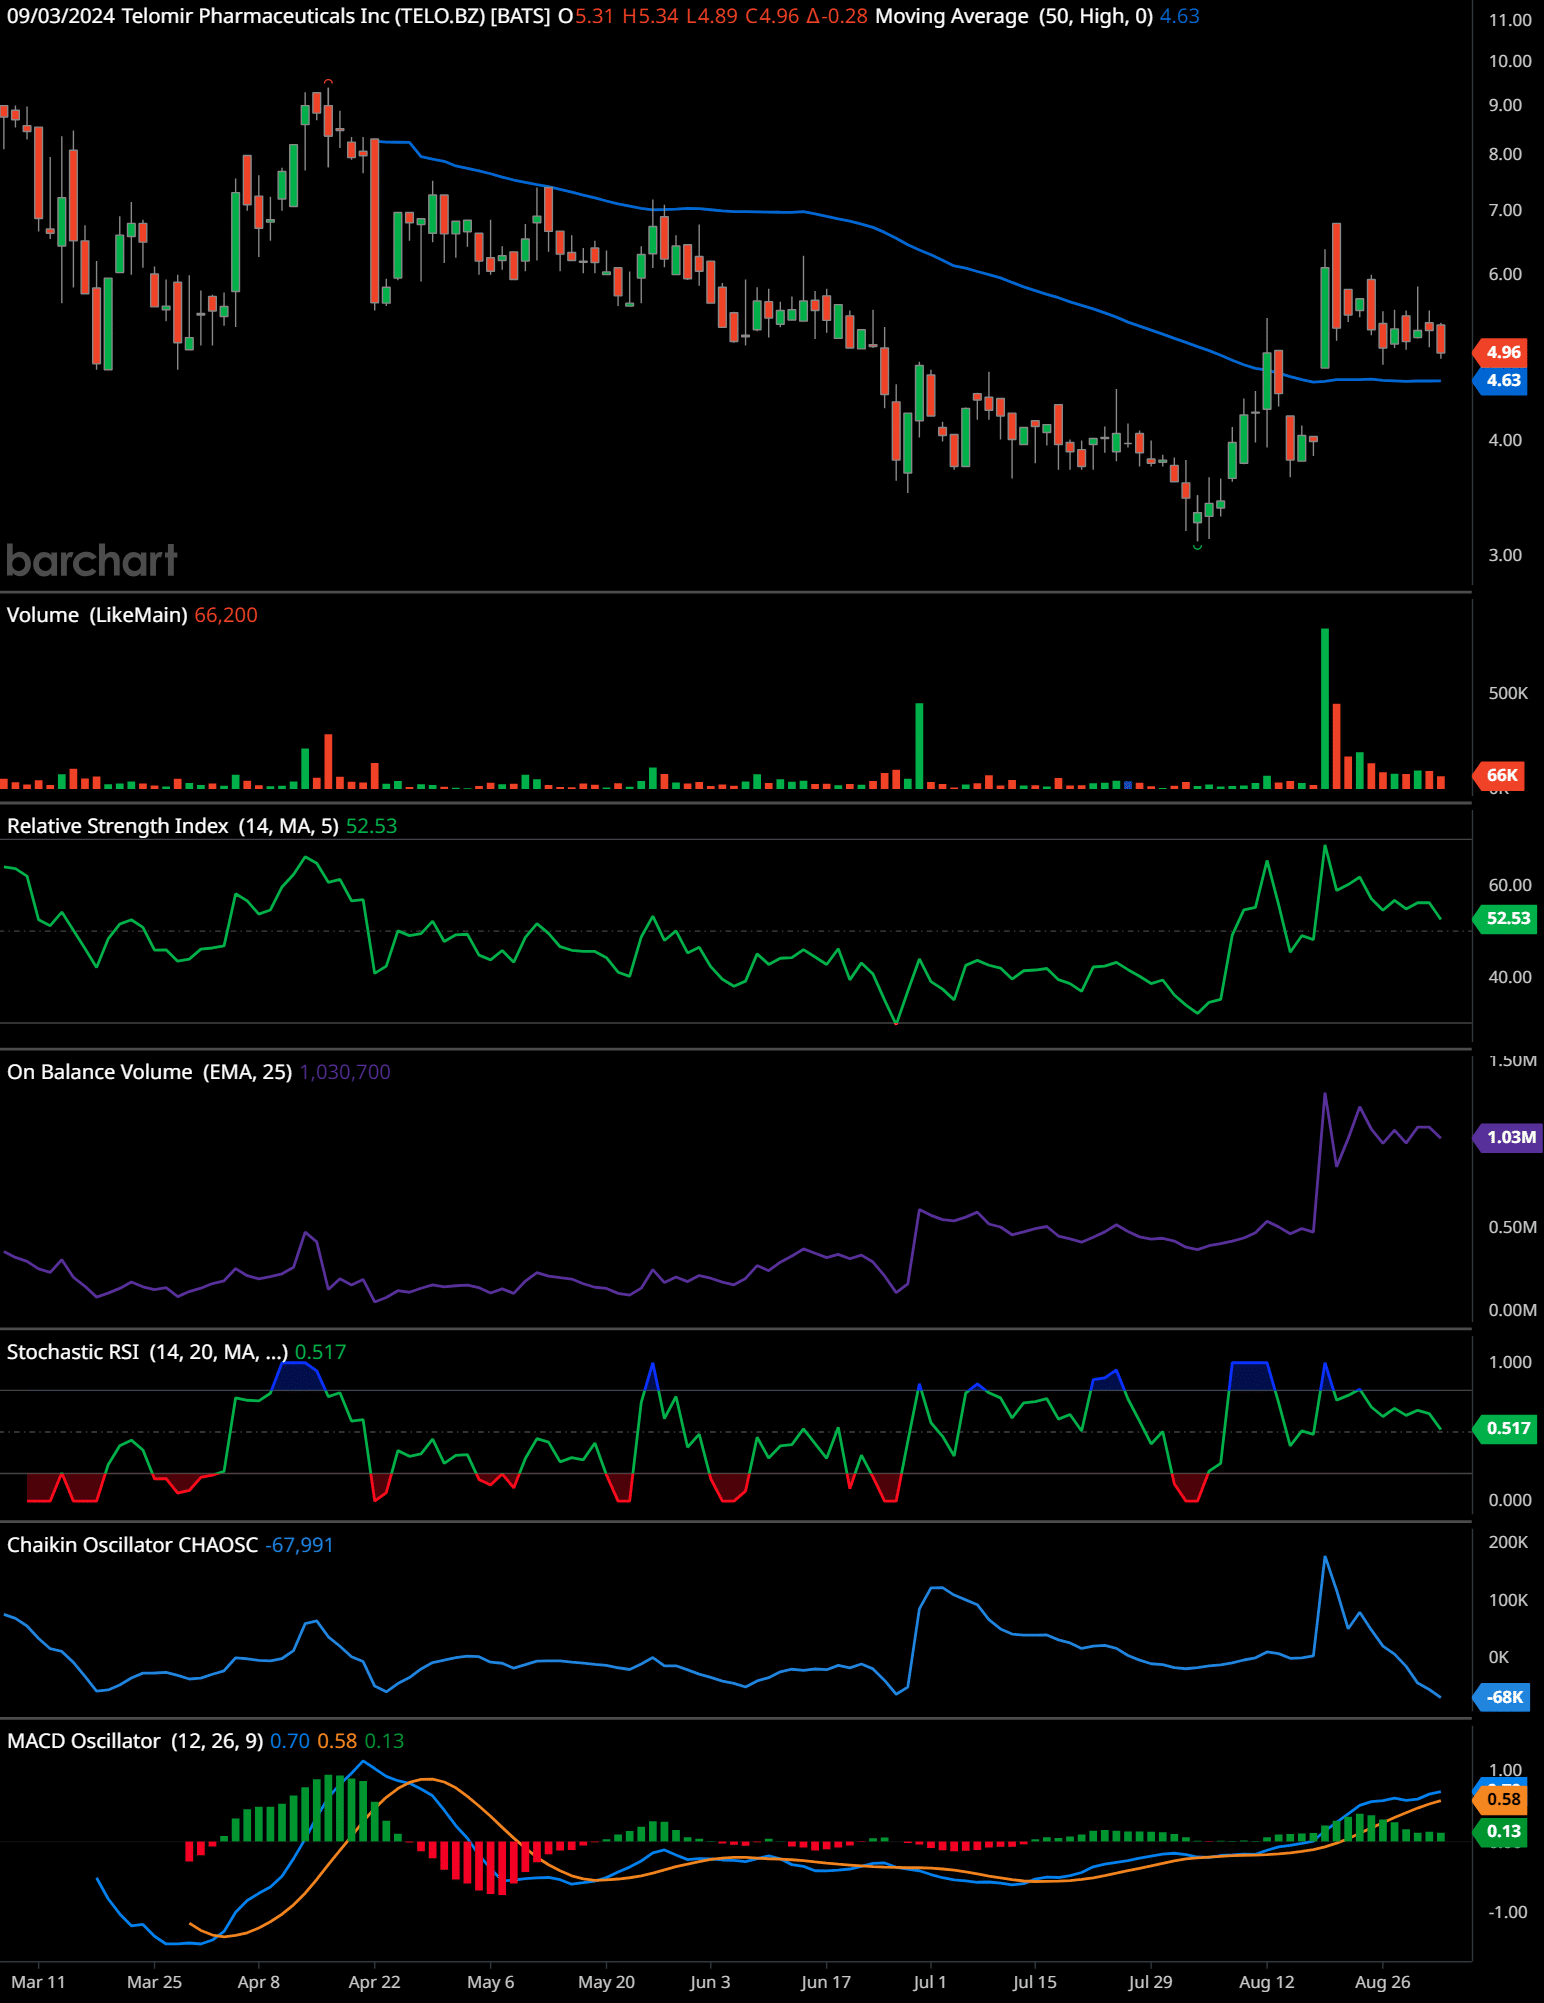Click the 500K volume axis label
The image size is (1544, 2003).
[1508, 693]
